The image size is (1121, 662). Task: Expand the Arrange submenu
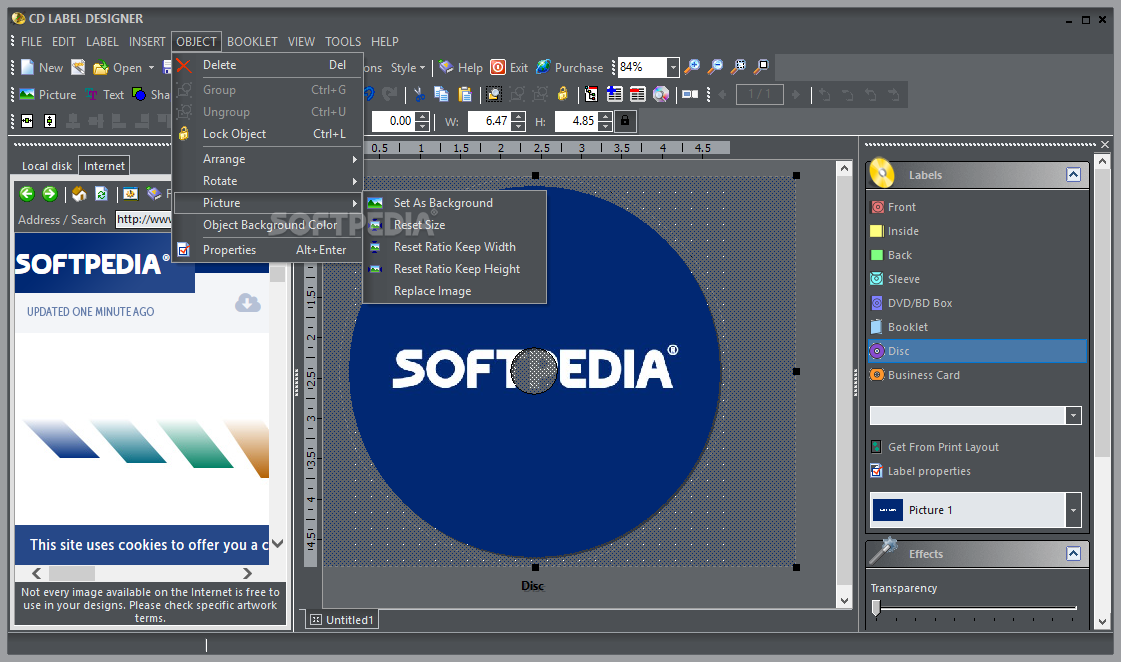point(268,159)
